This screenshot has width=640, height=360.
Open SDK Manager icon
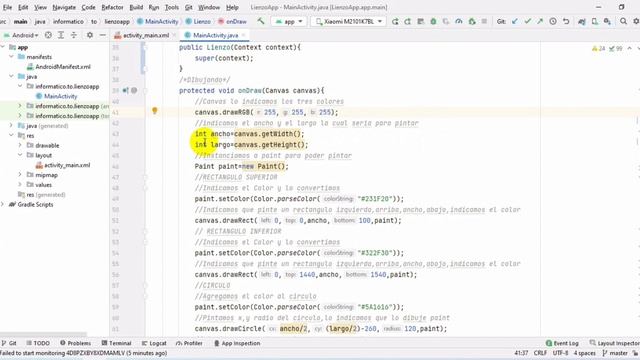(x=607, y=21)
